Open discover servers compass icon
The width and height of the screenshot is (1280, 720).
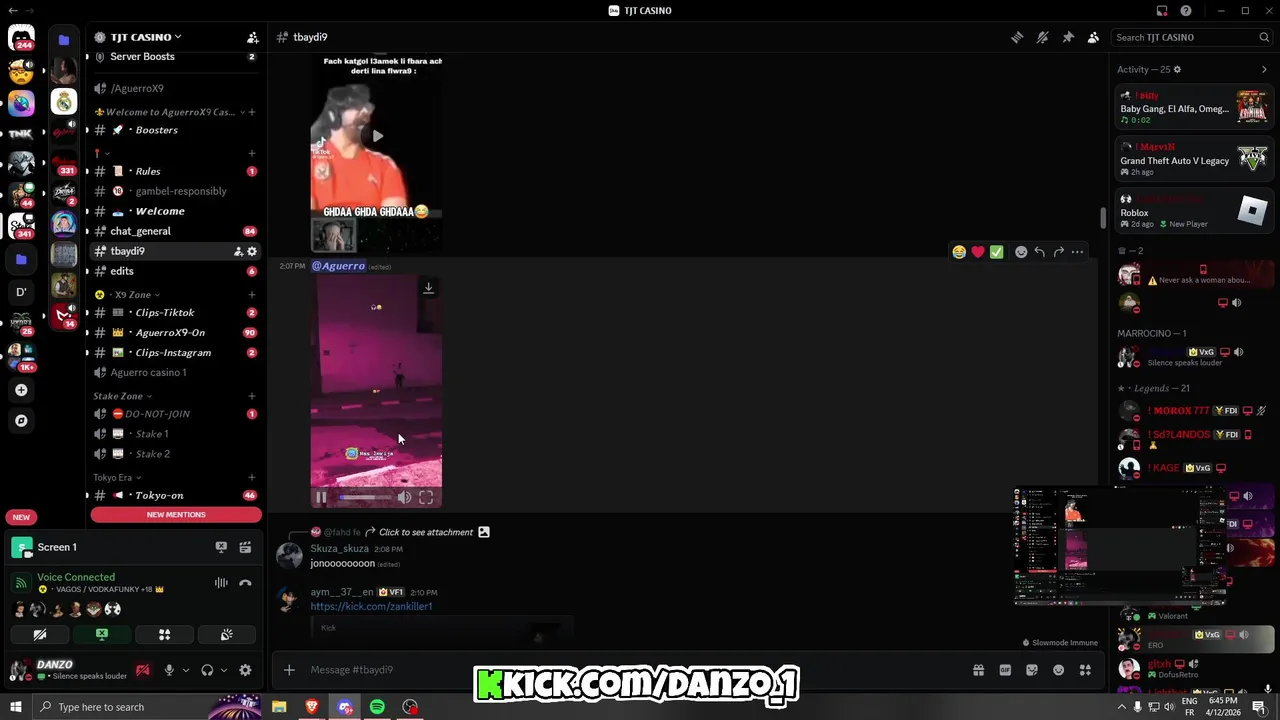(x=21, y=421)
